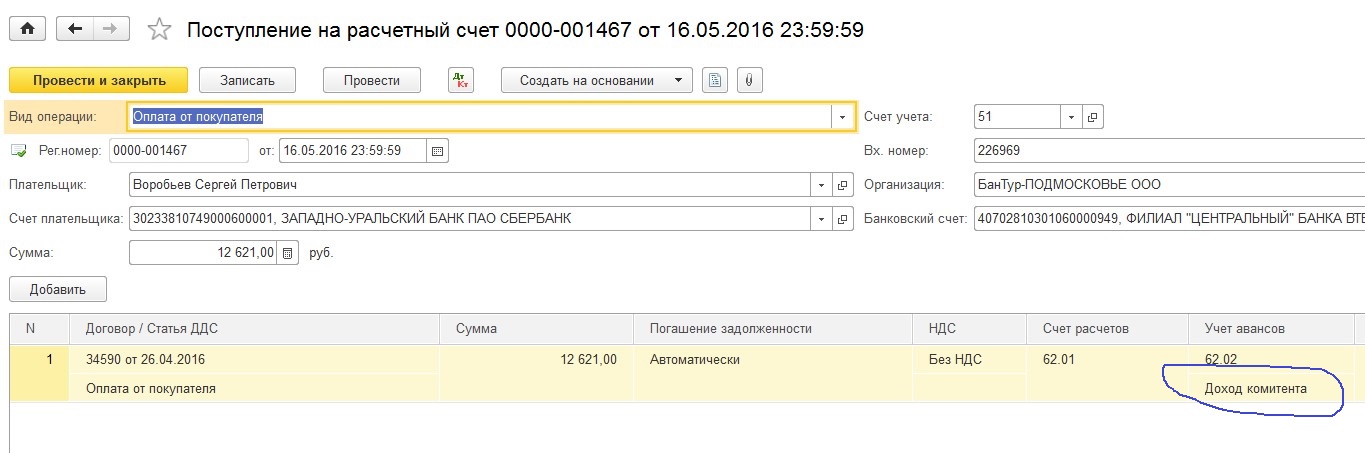
Task: Open the calculator in the Сумма field
Action: coord(288,253)
